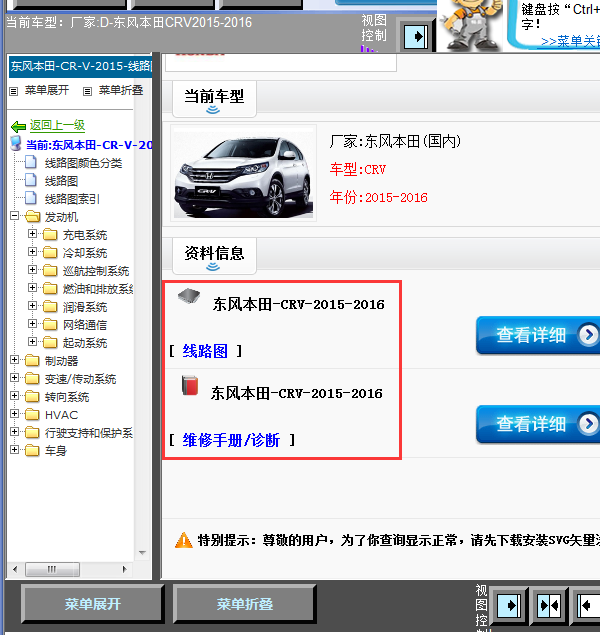The height and width of the screenshot is (635, 600).
Task: Click the orange warning triangle icon
Action: point(184,540)
